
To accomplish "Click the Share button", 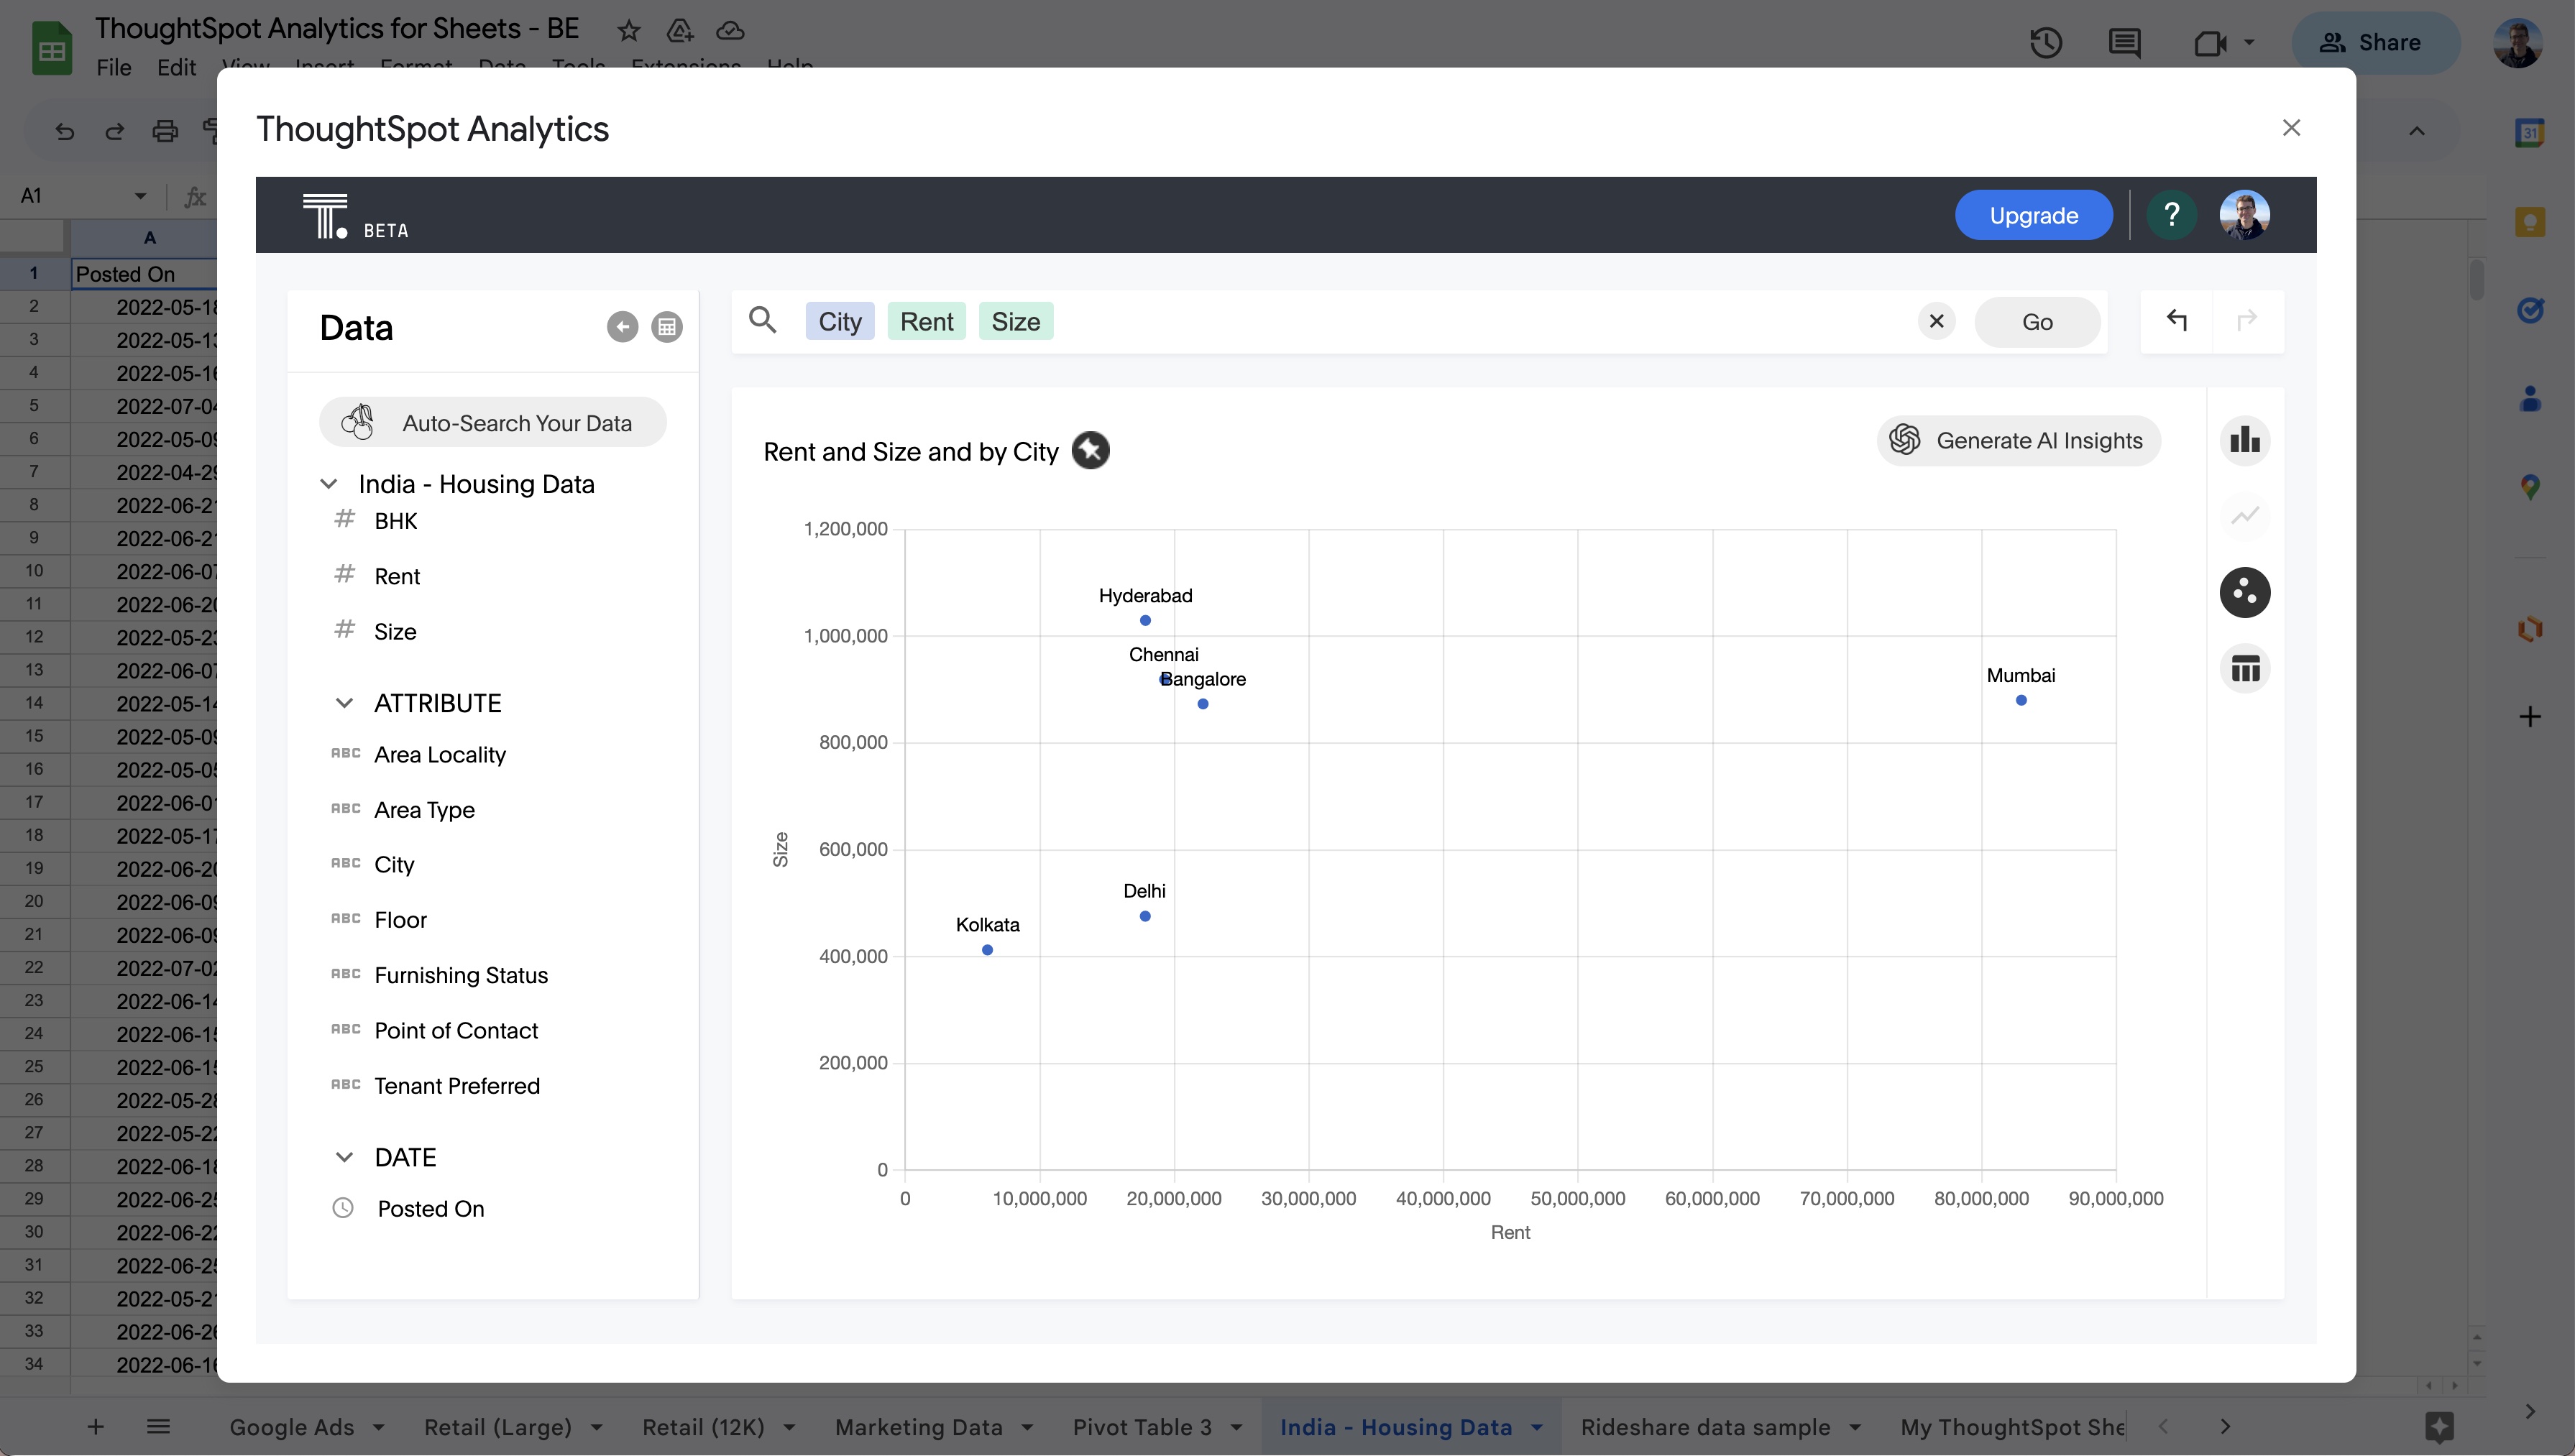I will [x=2375, y=42].
